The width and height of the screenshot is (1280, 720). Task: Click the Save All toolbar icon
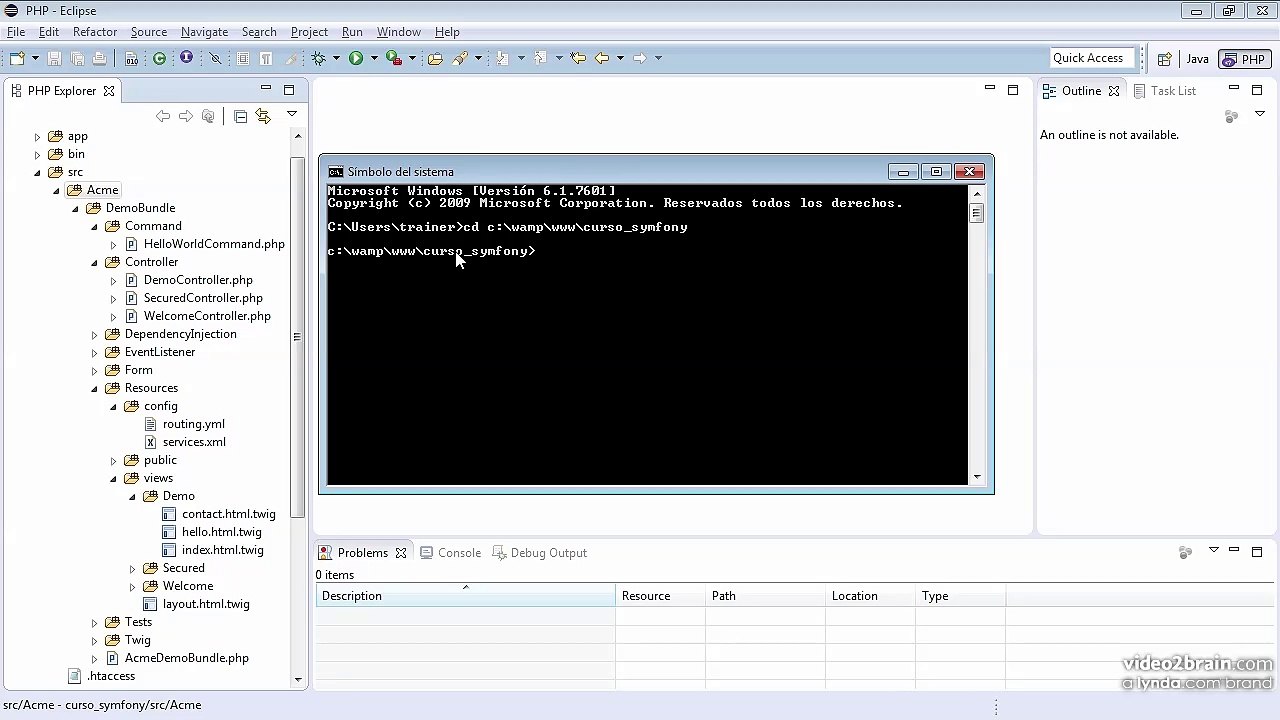point(77,59)
